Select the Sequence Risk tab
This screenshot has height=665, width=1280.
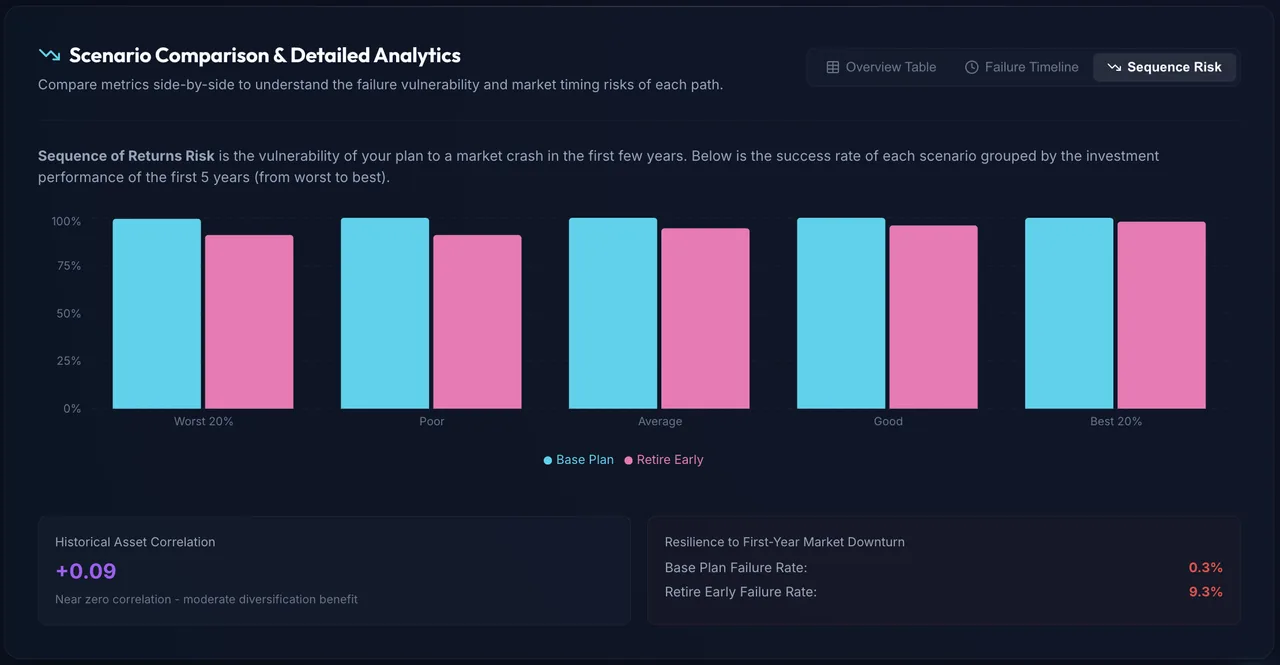click(1164, 67)
